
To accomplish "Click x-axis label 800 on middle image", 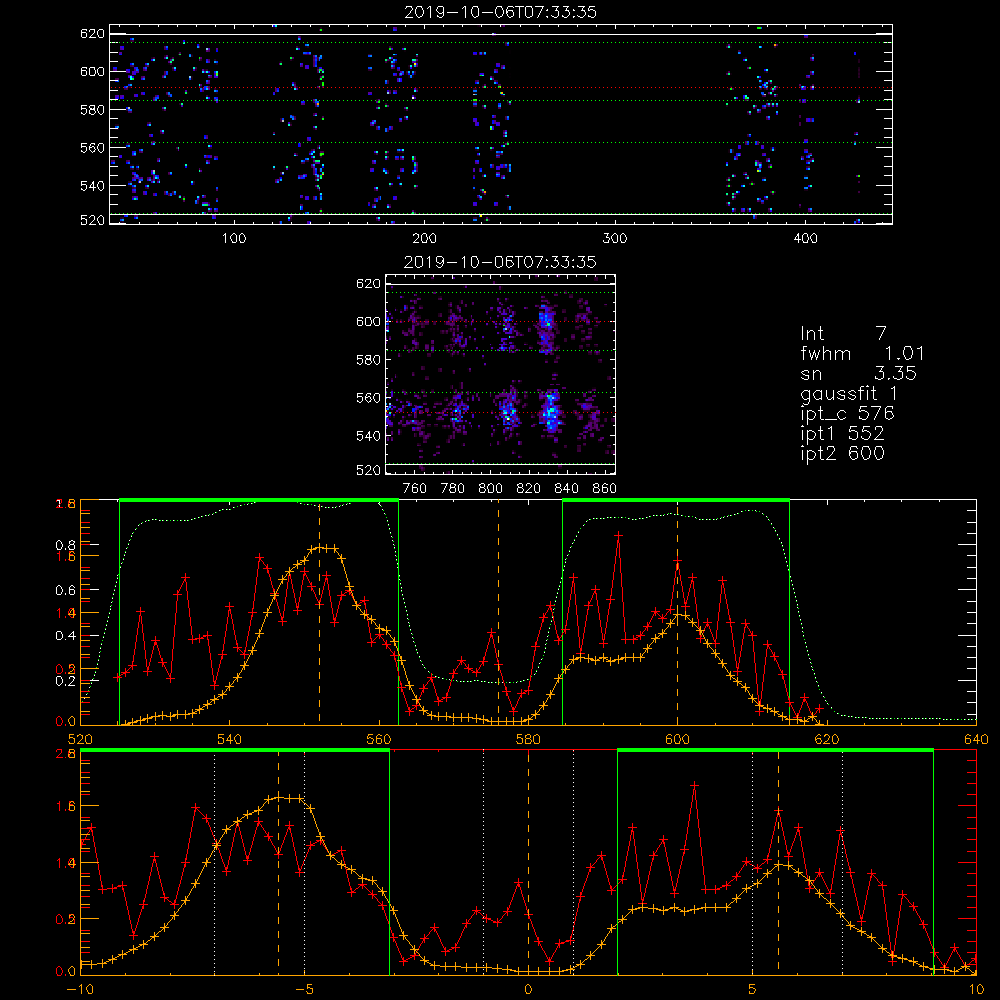I will coord(490,489).
